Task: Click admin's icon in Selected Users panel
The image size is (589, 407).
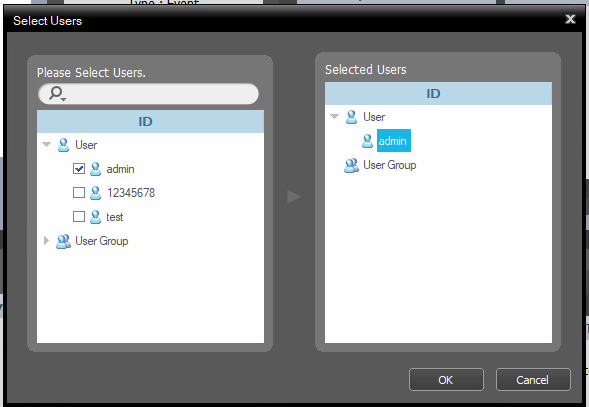Action: pos(367,141)
